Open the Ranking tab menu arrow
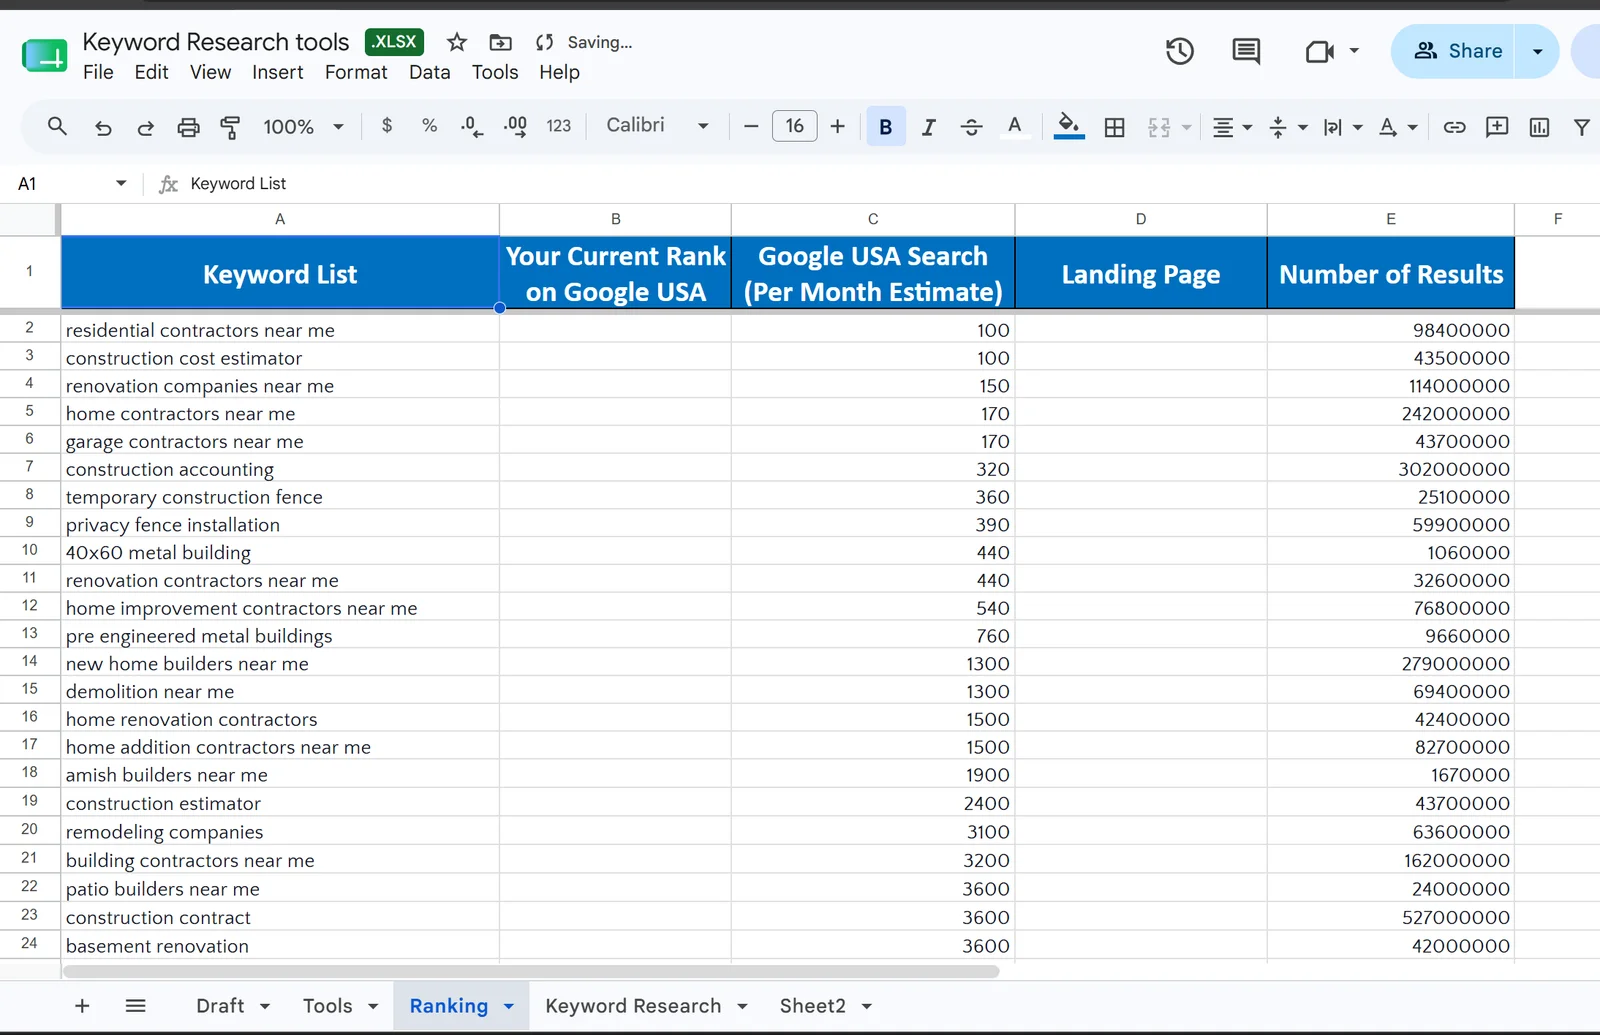This screenshot has width=1600, height=1035. (x=508, y=1006)
